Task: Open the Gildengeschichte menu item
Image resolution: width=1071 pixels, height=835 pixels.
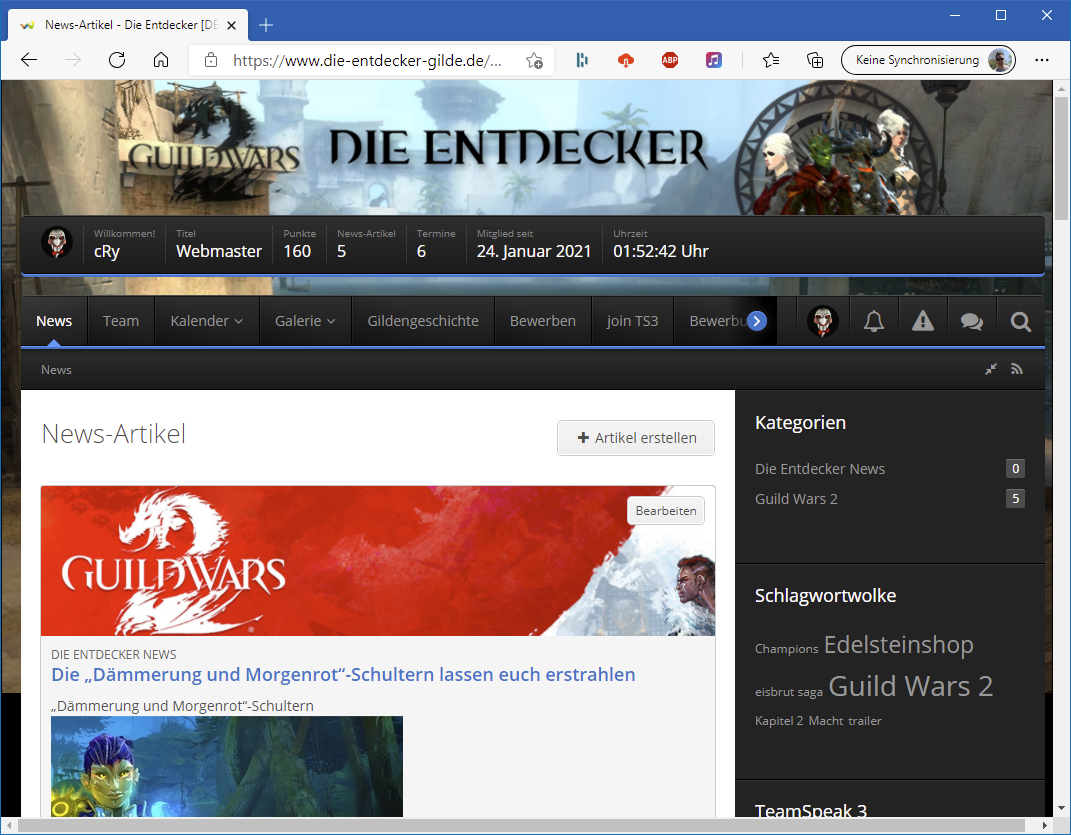Action: coord(423,321)
